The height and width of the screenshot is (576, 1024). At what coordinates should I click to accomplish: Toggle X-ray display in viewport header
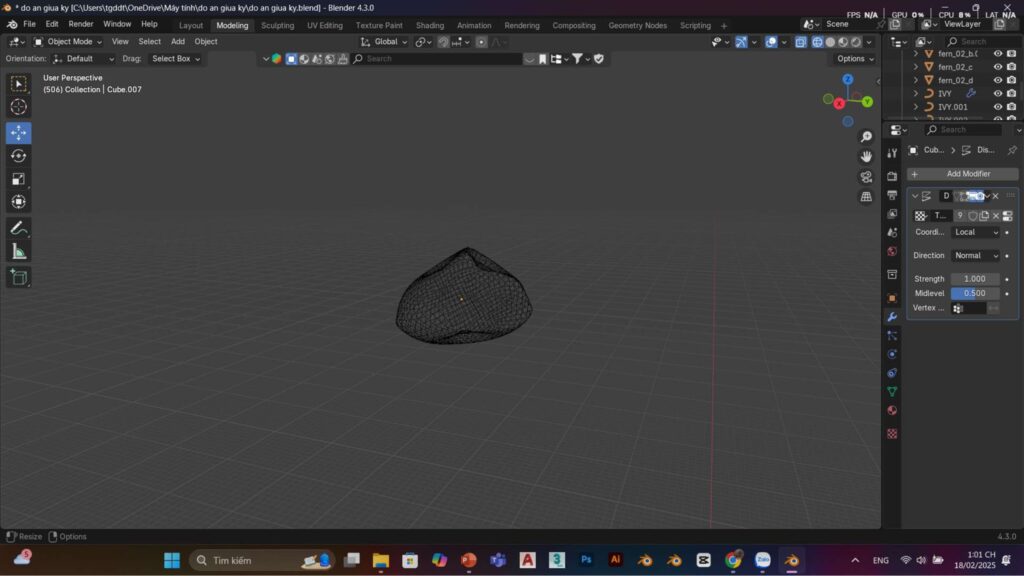click(801, 42)
